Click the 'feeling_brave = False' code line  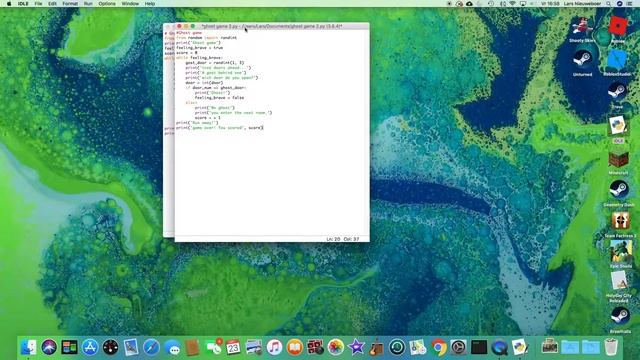[x=219, y=98]
